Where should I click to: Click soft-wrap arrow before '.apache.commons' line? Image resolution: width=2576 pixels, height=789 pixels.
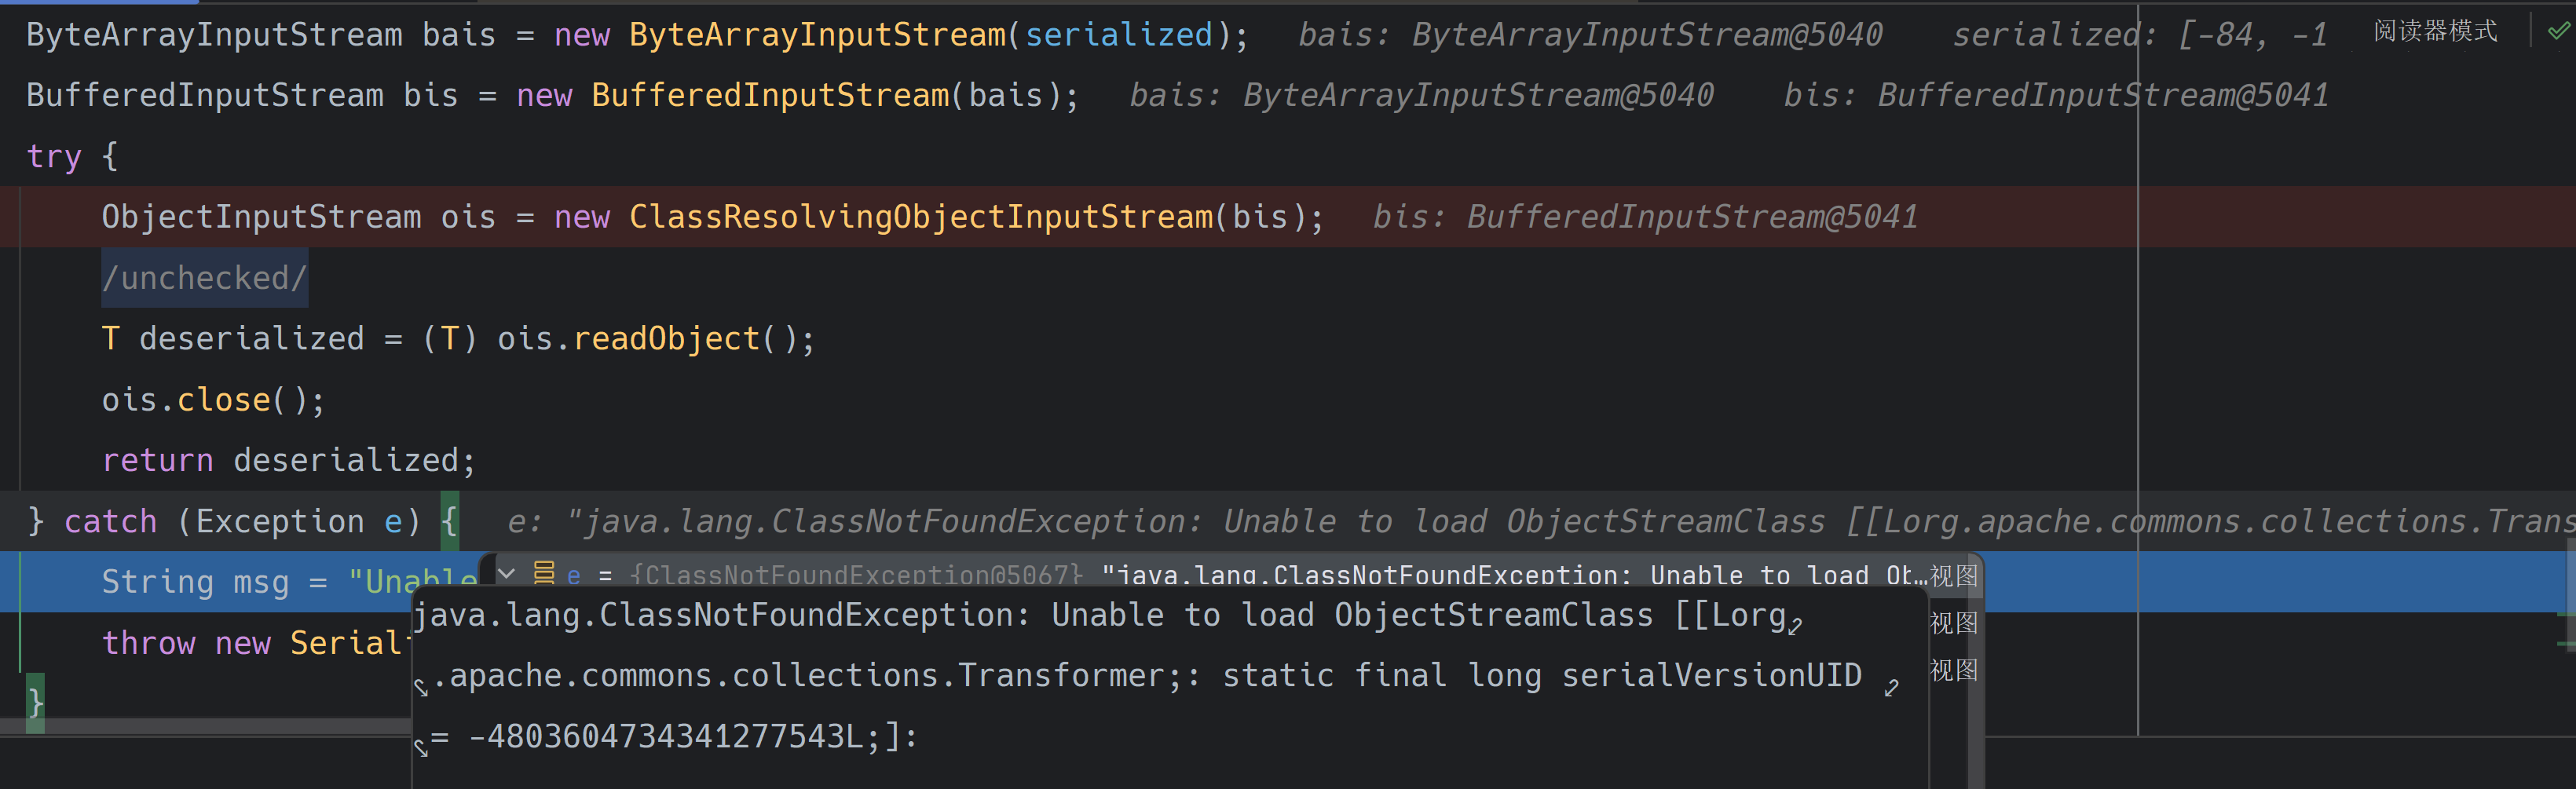421,688
